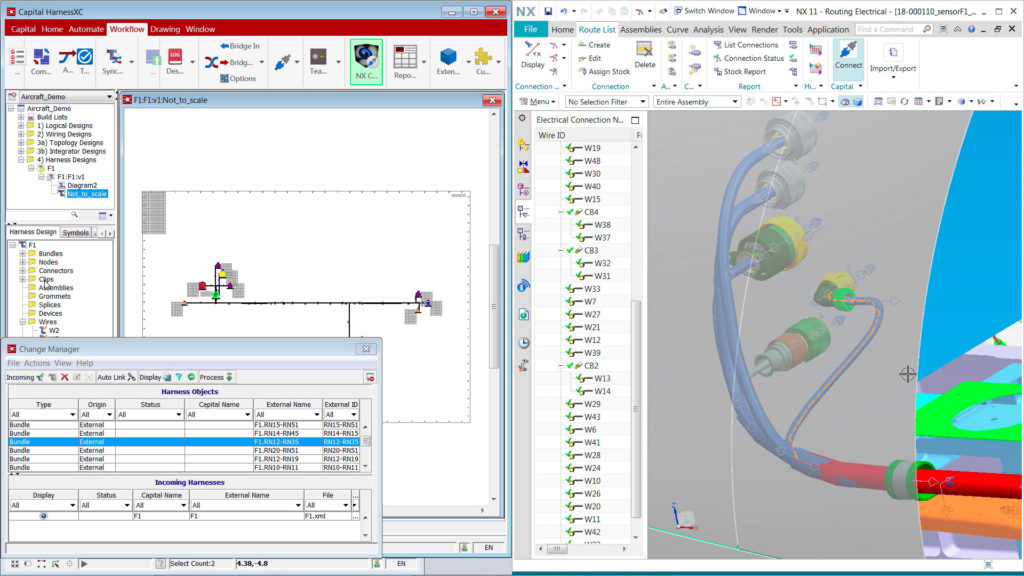Click the NX Connect icon in Capital HarnessXC
Image resolution: width=1024 pixels, height=576 pixels.
366,61
